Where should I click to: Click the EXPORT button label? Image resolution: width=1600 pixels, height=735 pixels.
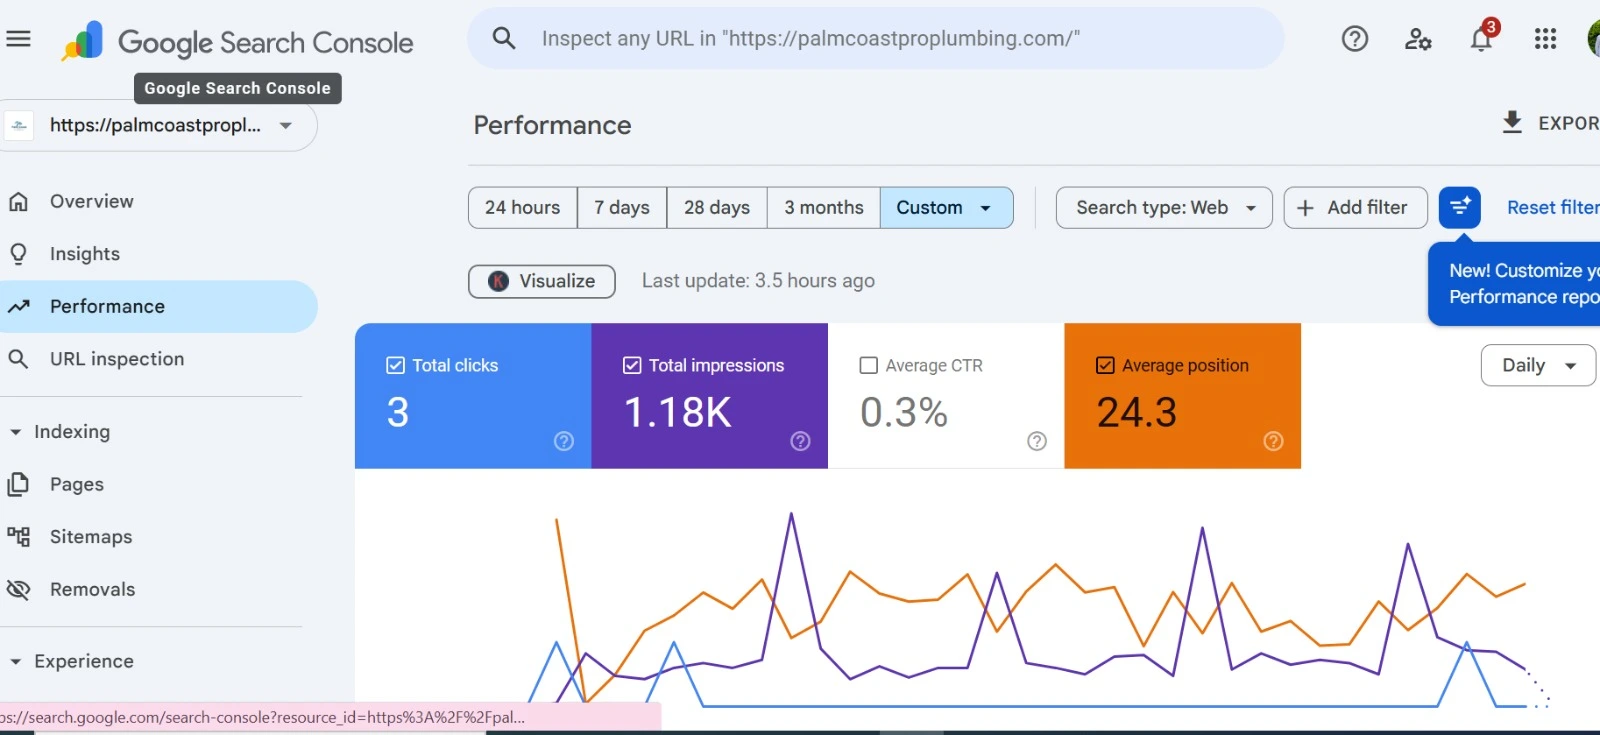pos(1568,123)
